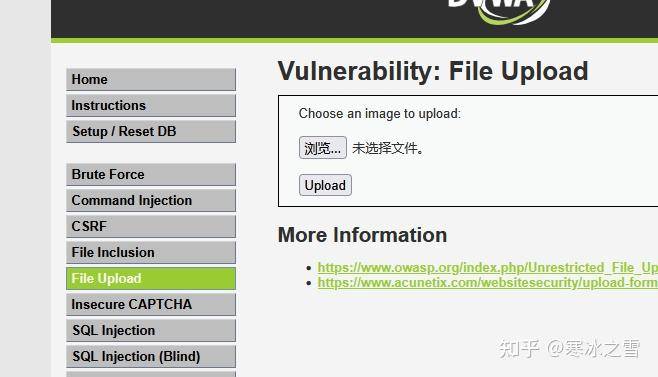Open File Inclusion module
The height and width of the screenshot is (377, 658).
tap(151, 252)
